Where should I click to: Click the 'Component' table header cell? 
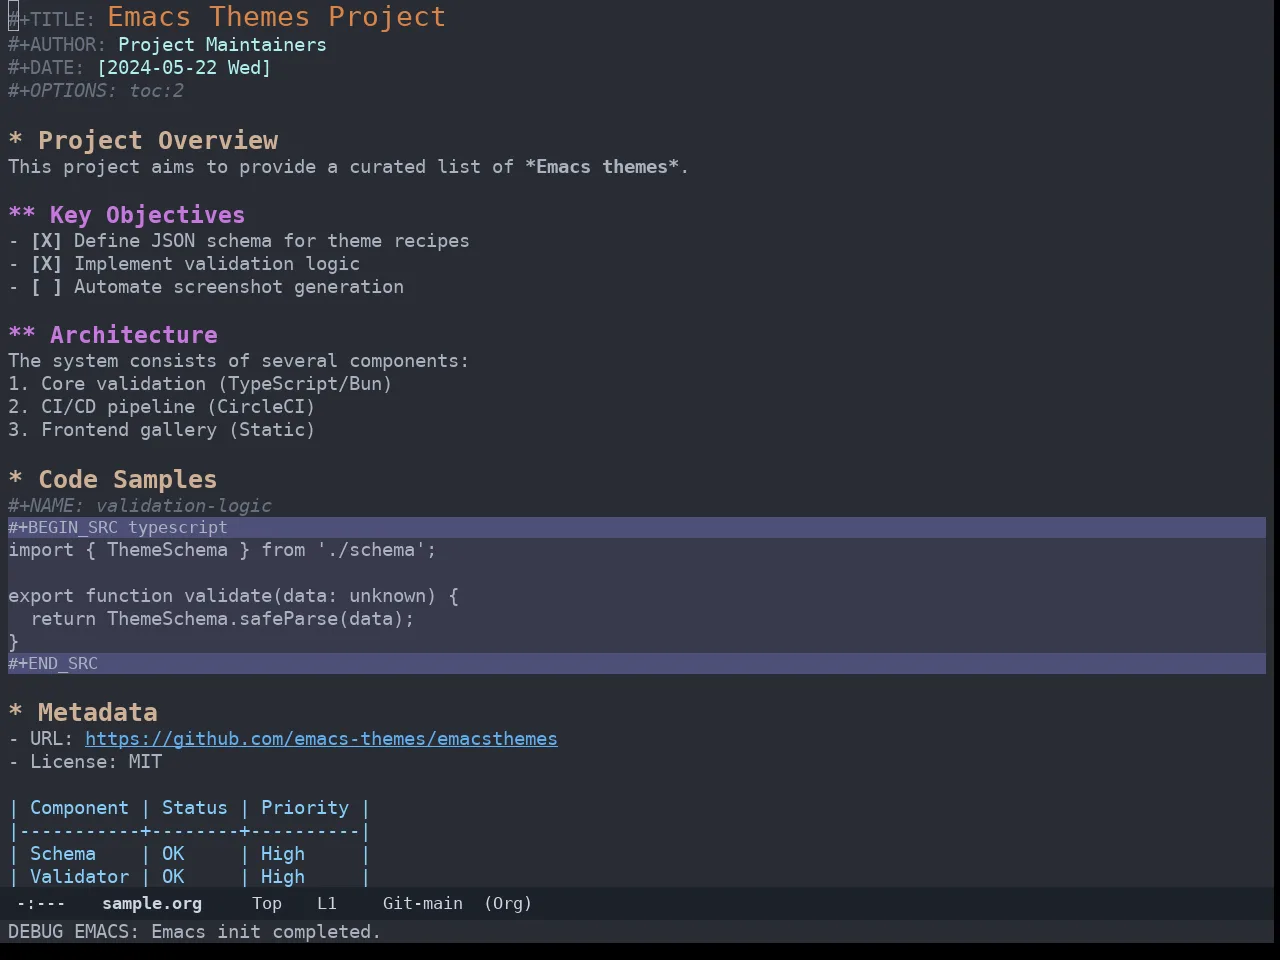point(79,808)
